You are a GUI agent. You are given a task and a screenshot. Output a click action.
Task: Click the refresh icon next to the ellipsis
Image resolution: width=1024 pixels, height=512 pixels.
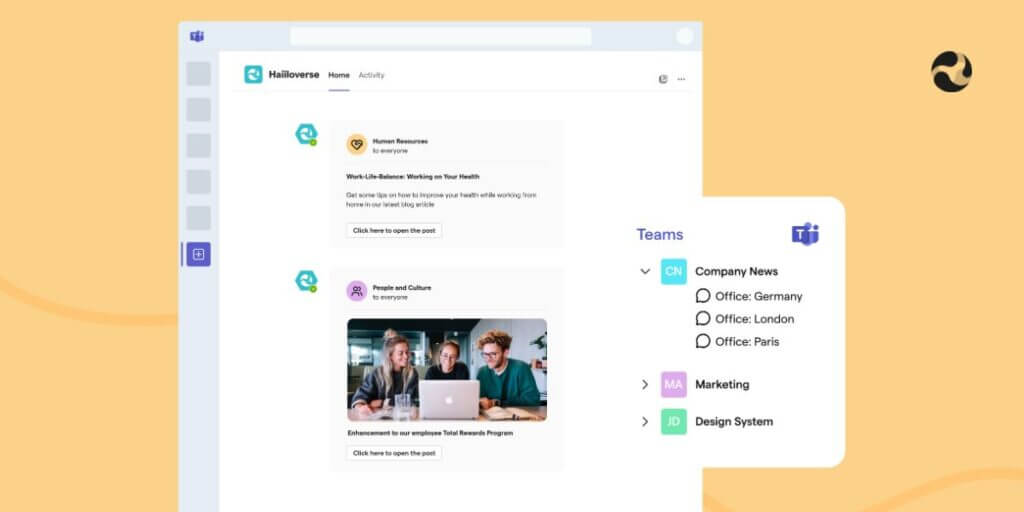pyautogui.click(x=663, y=79)
